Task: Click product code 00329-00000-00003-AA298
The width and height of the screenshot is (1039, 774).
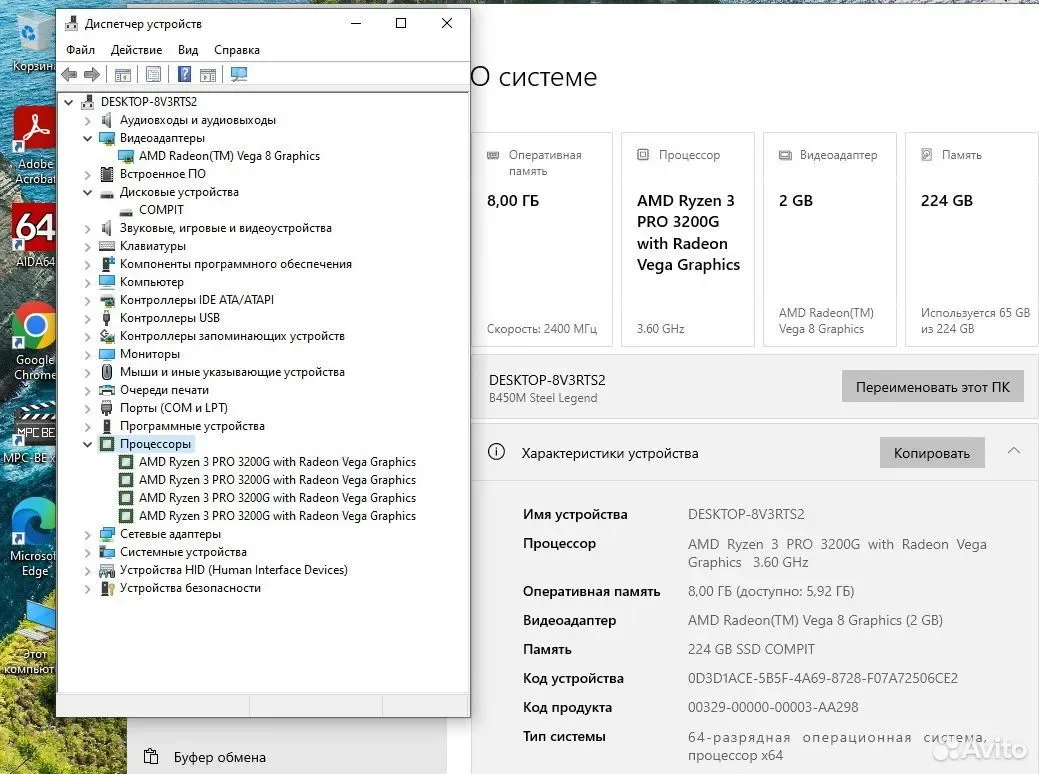Action: pos(773,707)
